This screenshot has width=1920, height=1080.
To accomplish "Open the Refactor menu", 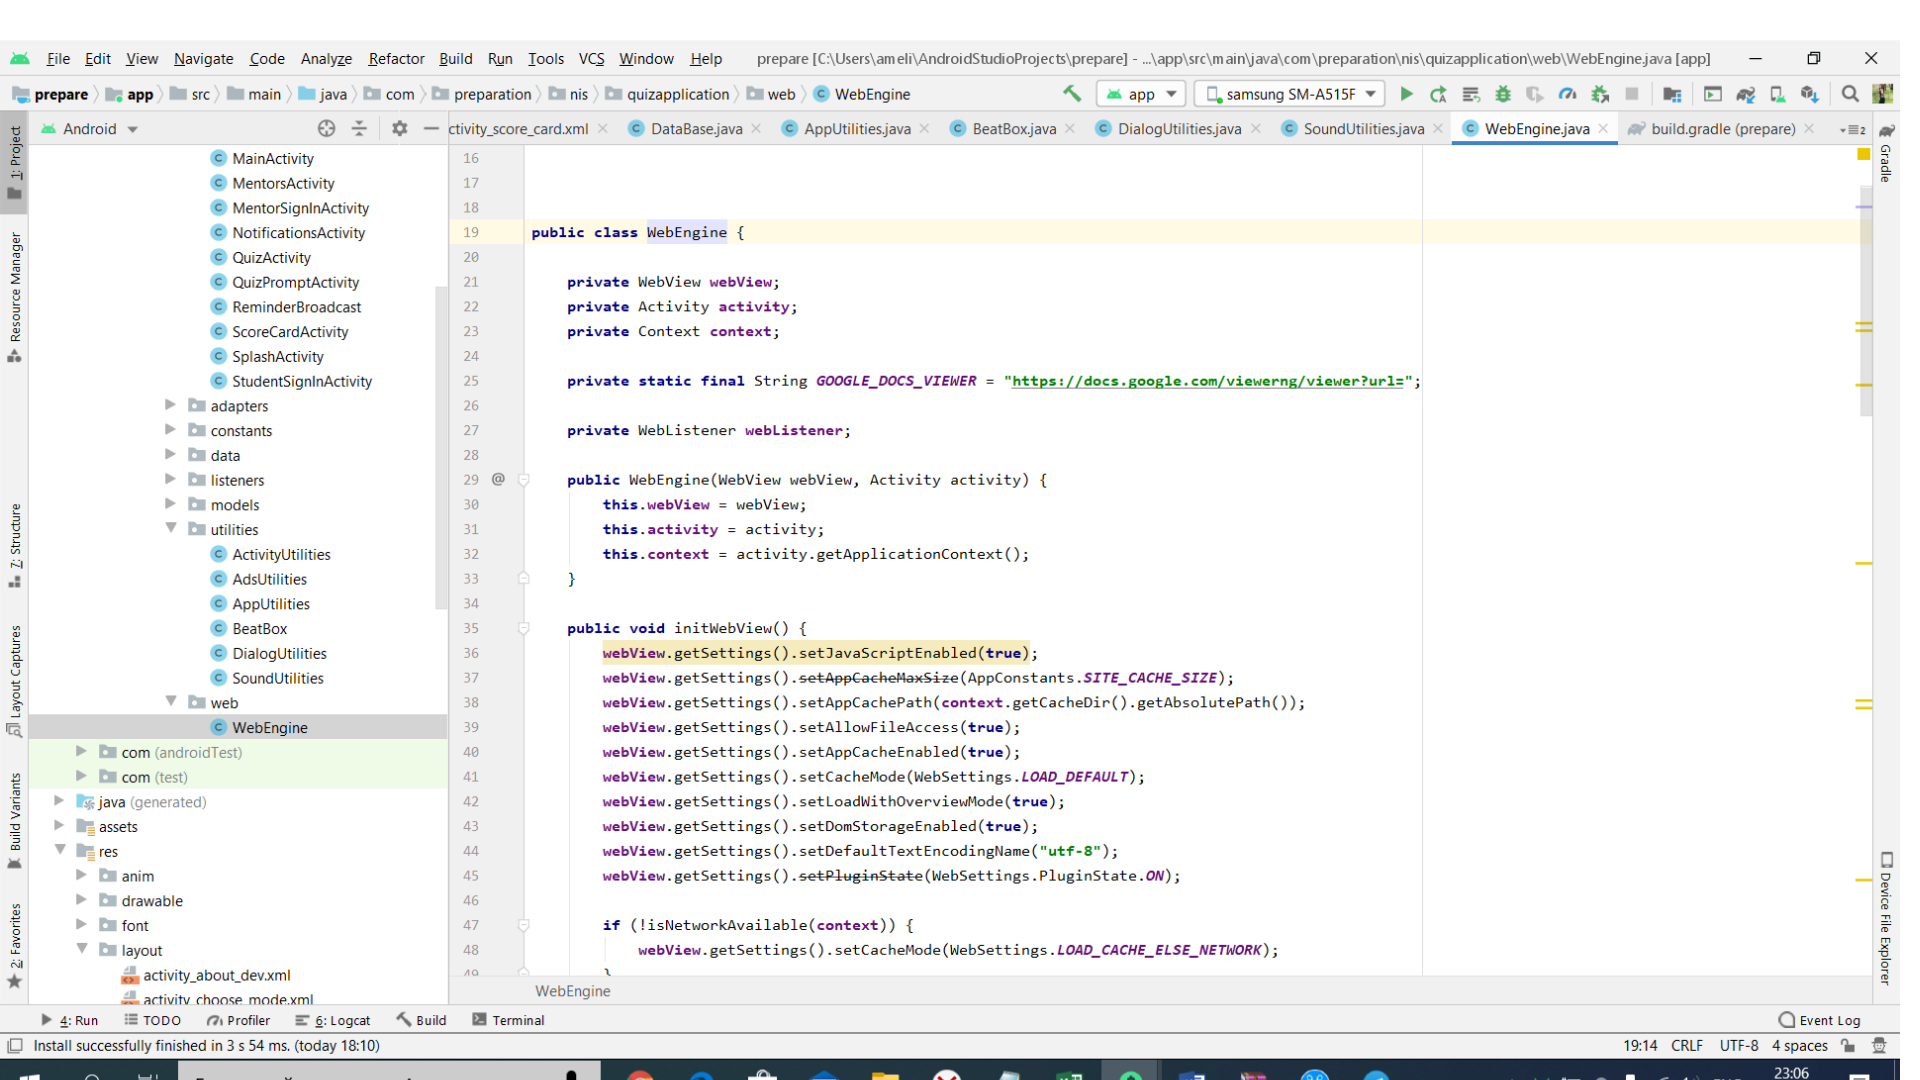I will pos(396,58).
